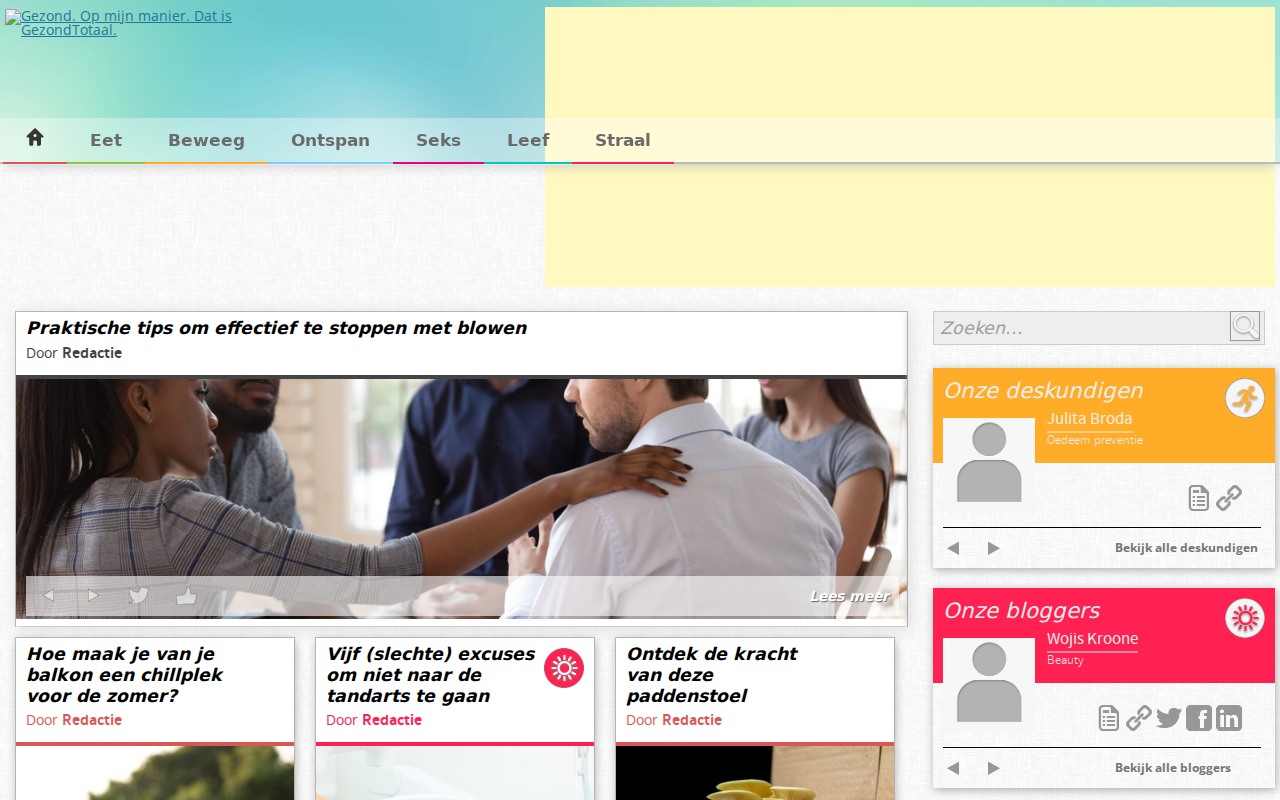The width and height of the screenshot is (1280, 800).
Task: Open Wojis Kroone's LinkedIn icon
Action: [x=1229, y=718]
